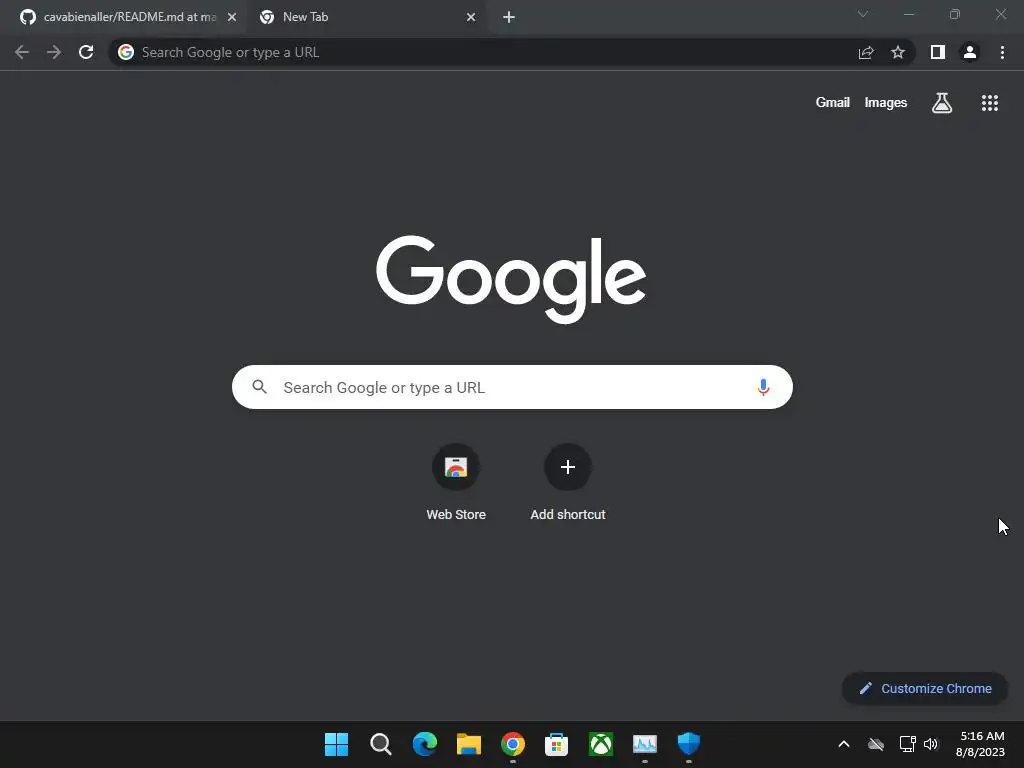Launch Microsoft Edge from taskbar
The height and width of the screenshot is (768, 1024).
click(424, 744)
